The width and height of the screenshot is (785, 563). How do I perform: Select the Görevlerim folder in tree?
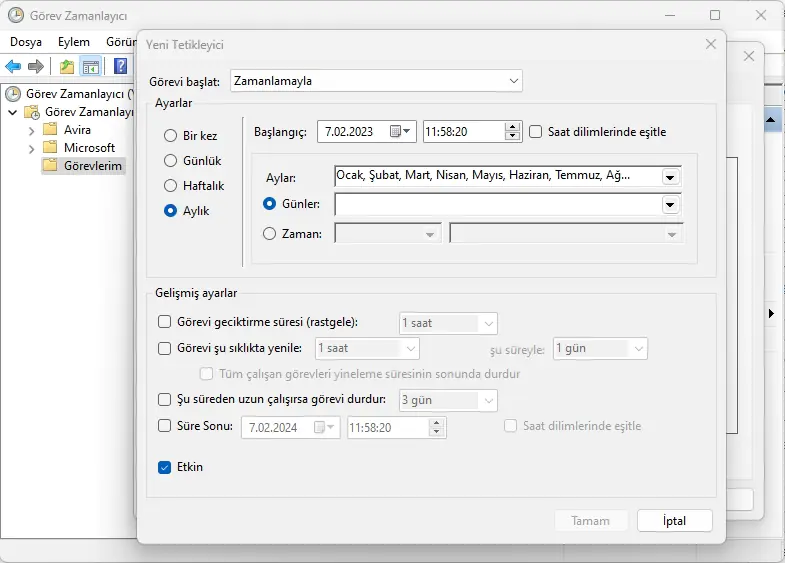(x=94, y=166)
